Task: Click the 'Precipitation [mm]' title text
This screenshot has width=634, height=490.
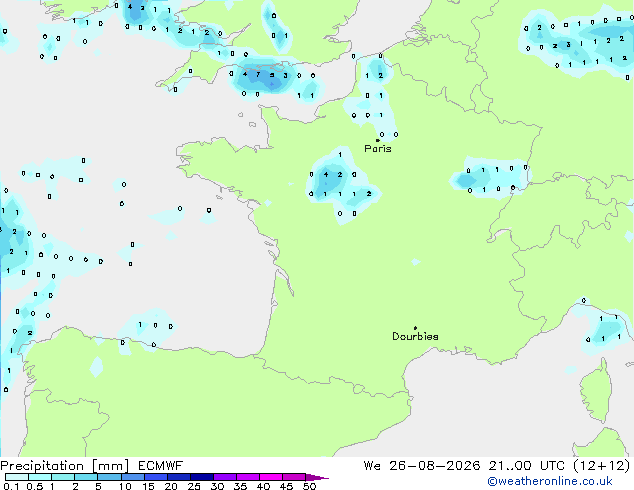Action: point(64,466)
